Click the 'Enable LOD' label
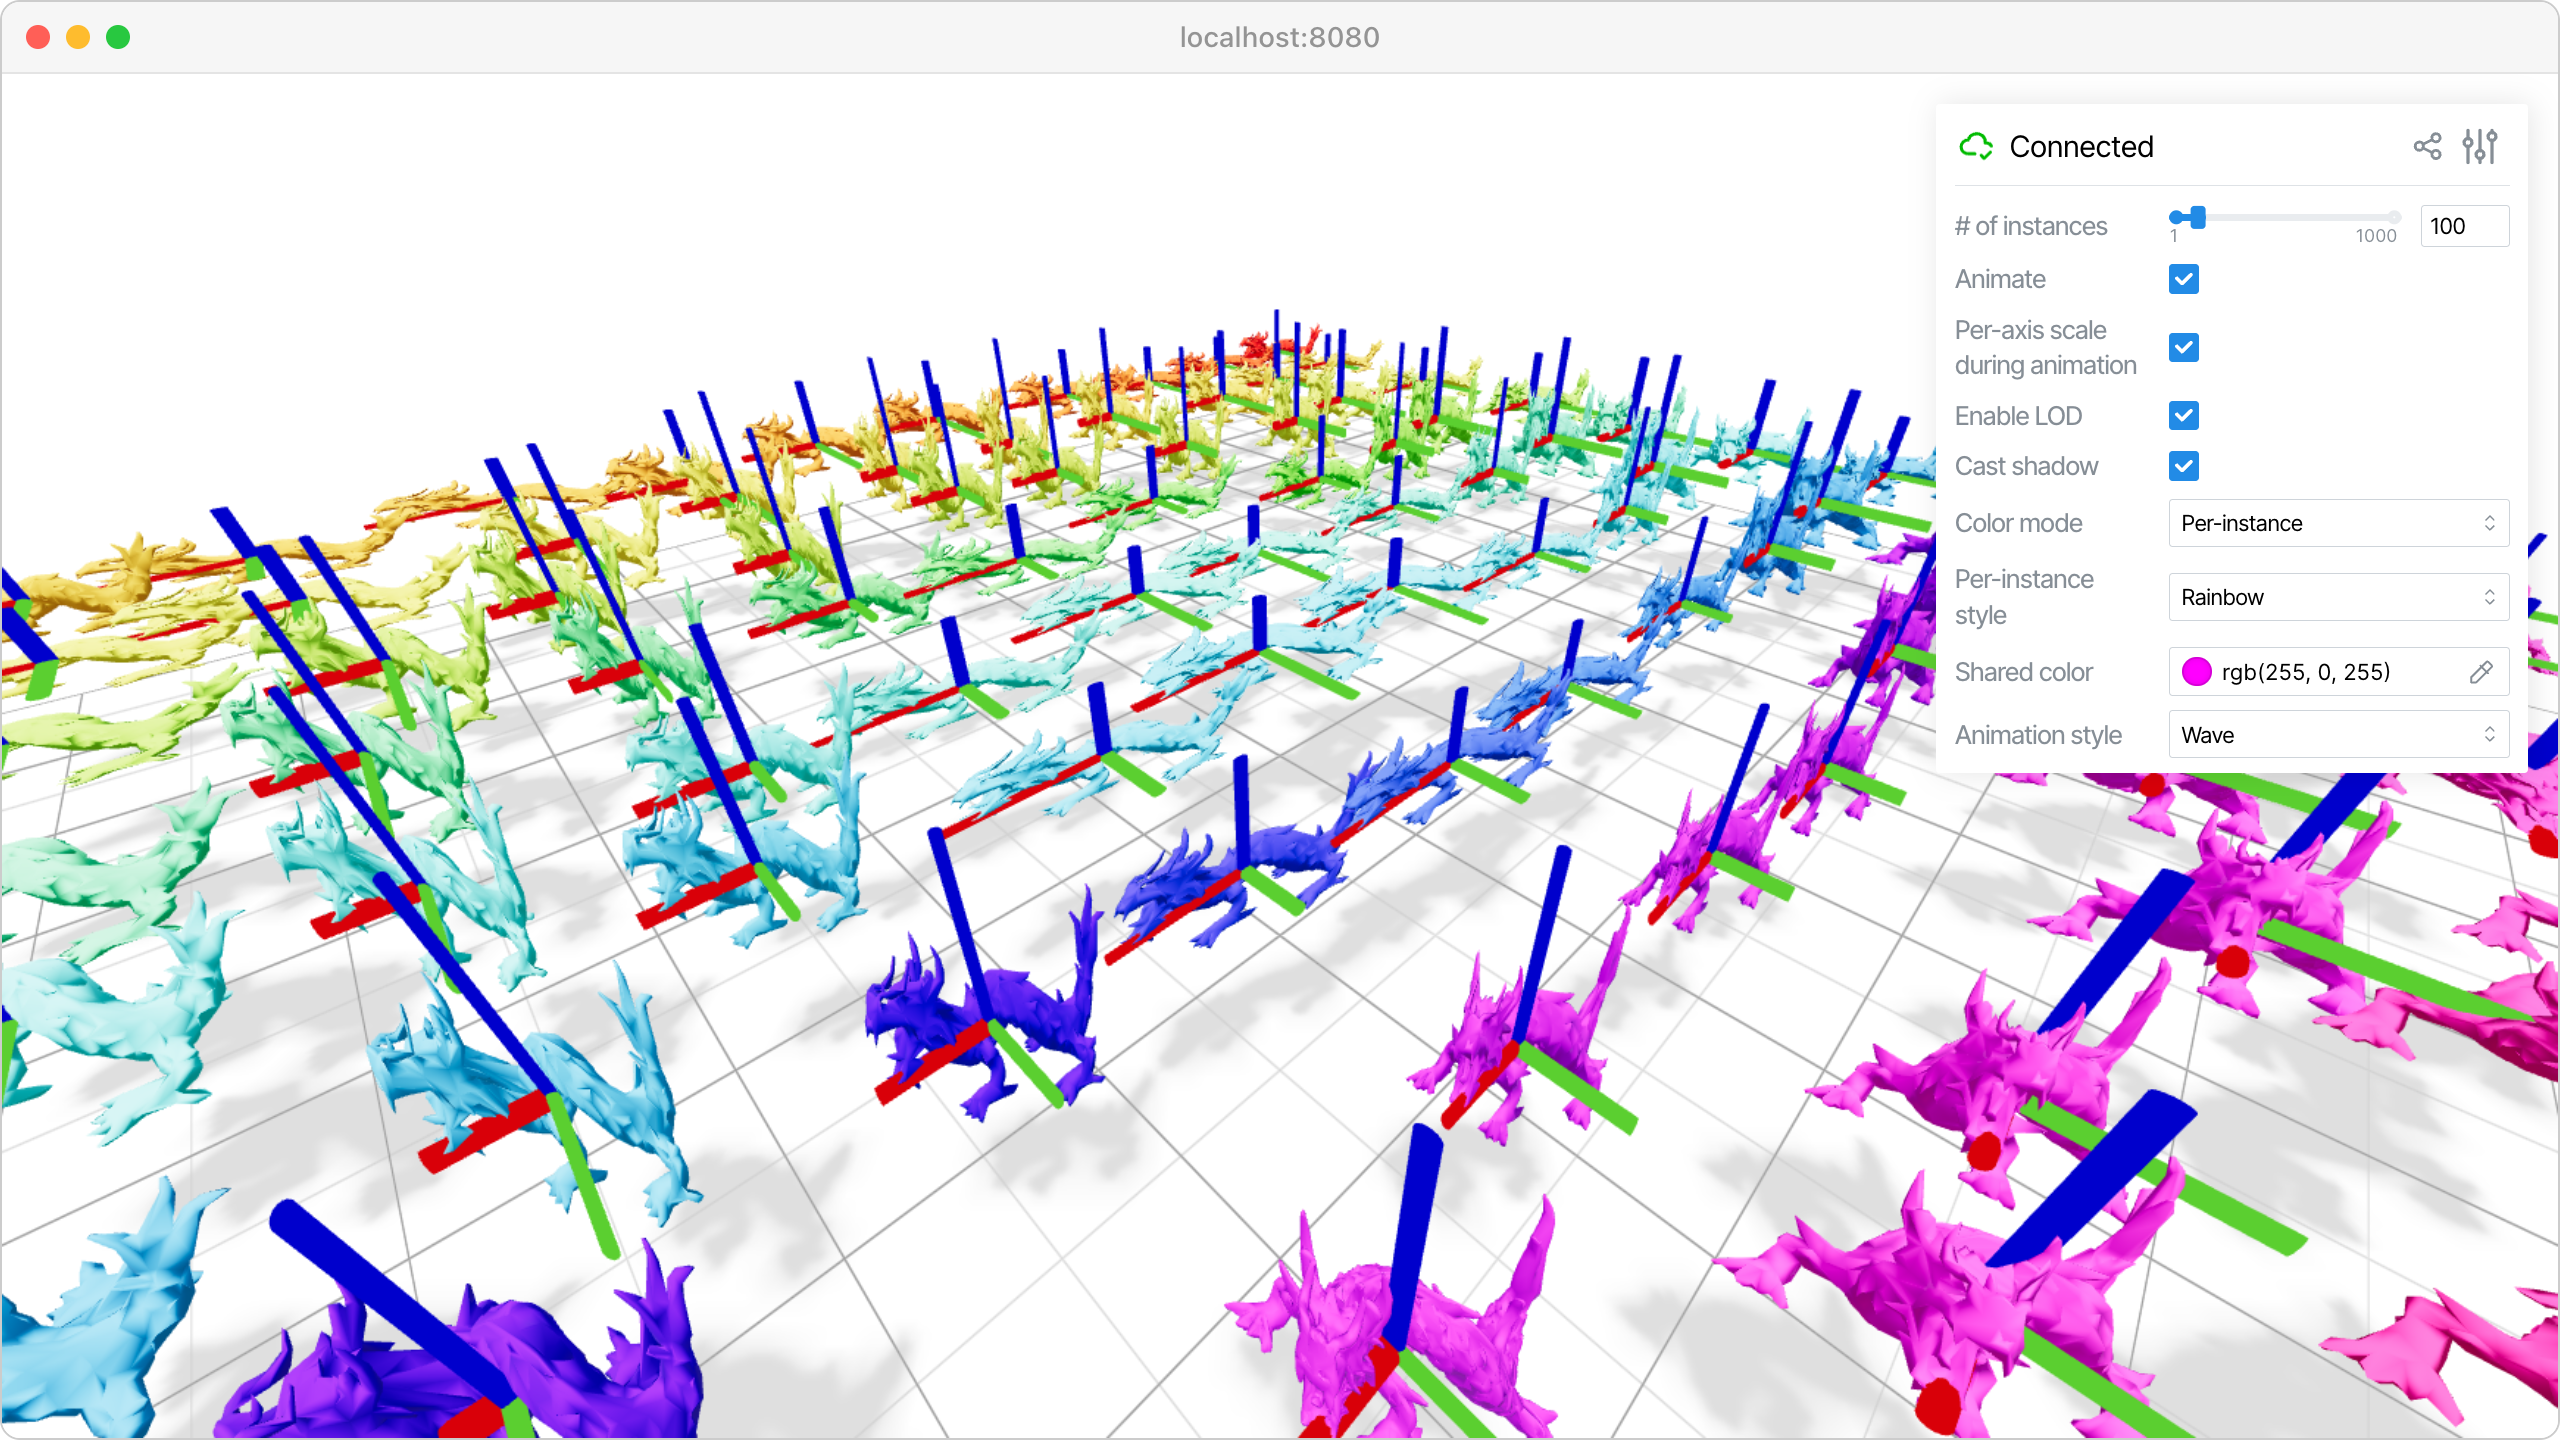This screenshot has height=1440, width=2560. pyautogui.click(x=2018, y=416)
